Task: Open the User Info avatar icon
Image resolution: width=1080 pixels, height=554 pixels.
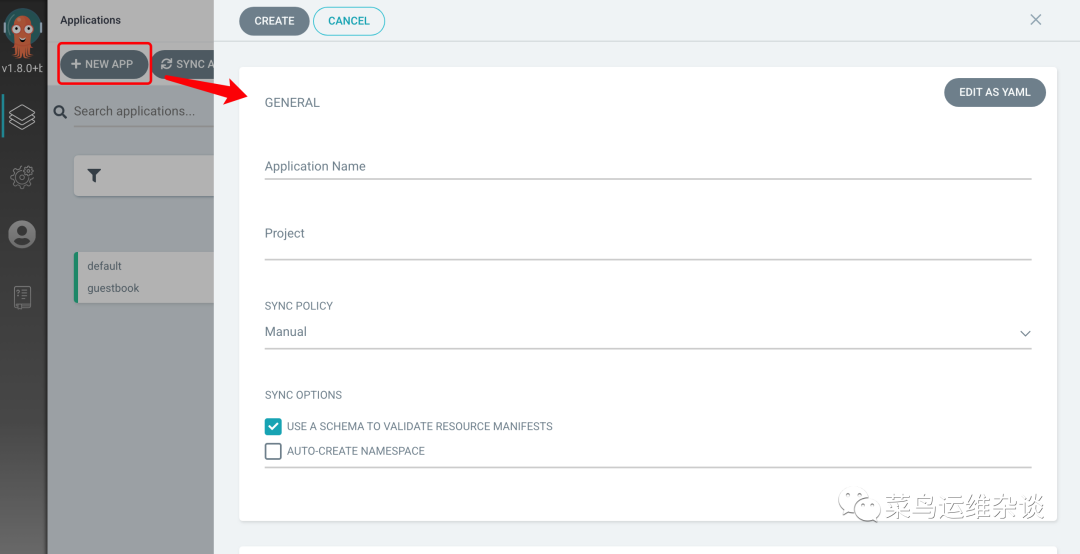Action: tap(22, 234)
